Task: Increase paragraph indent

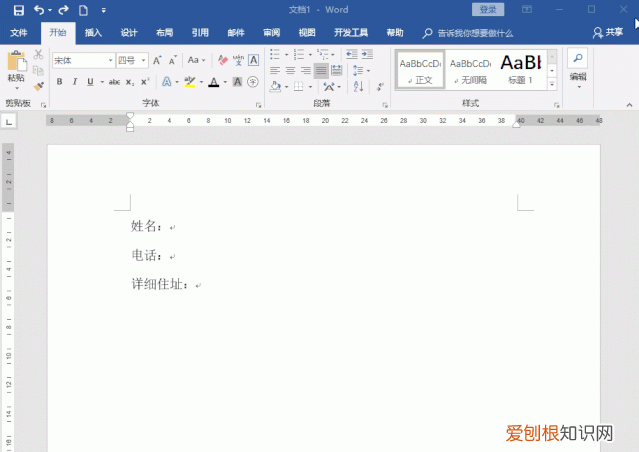Action: [x=367, y=54]
